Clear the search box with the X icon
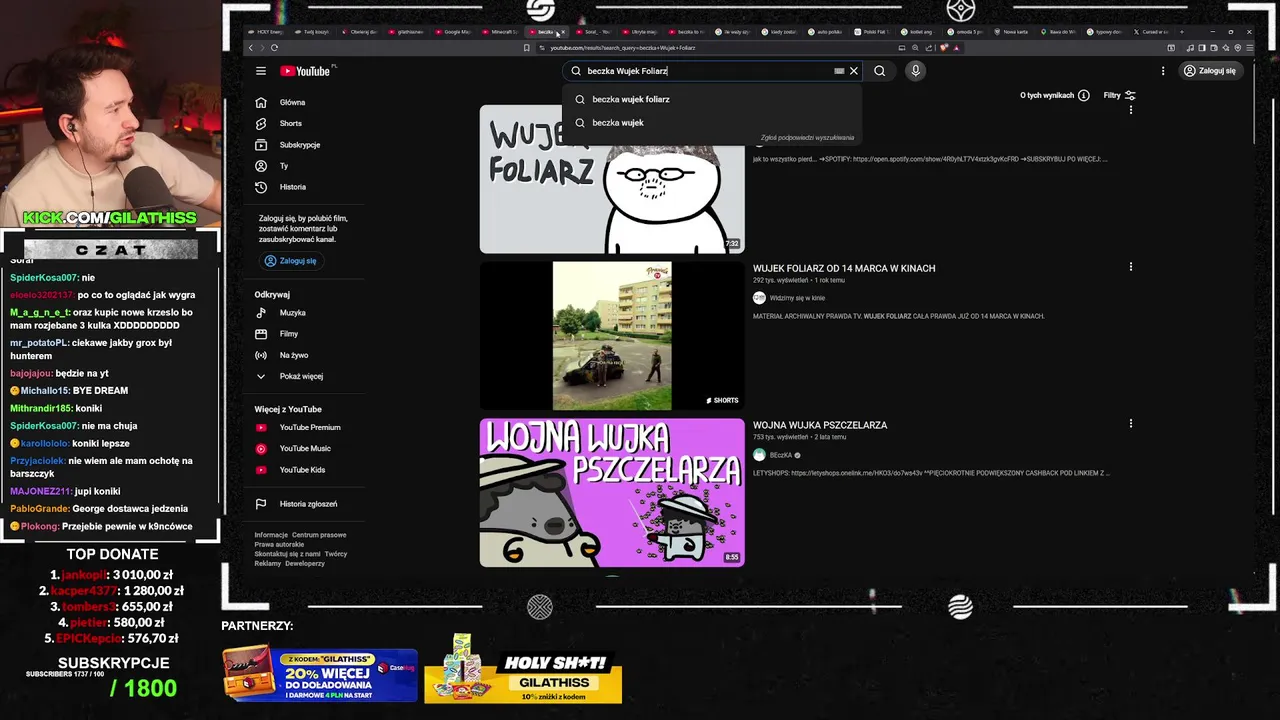This screenshot has height=720, width=1280. pos(854,71)
